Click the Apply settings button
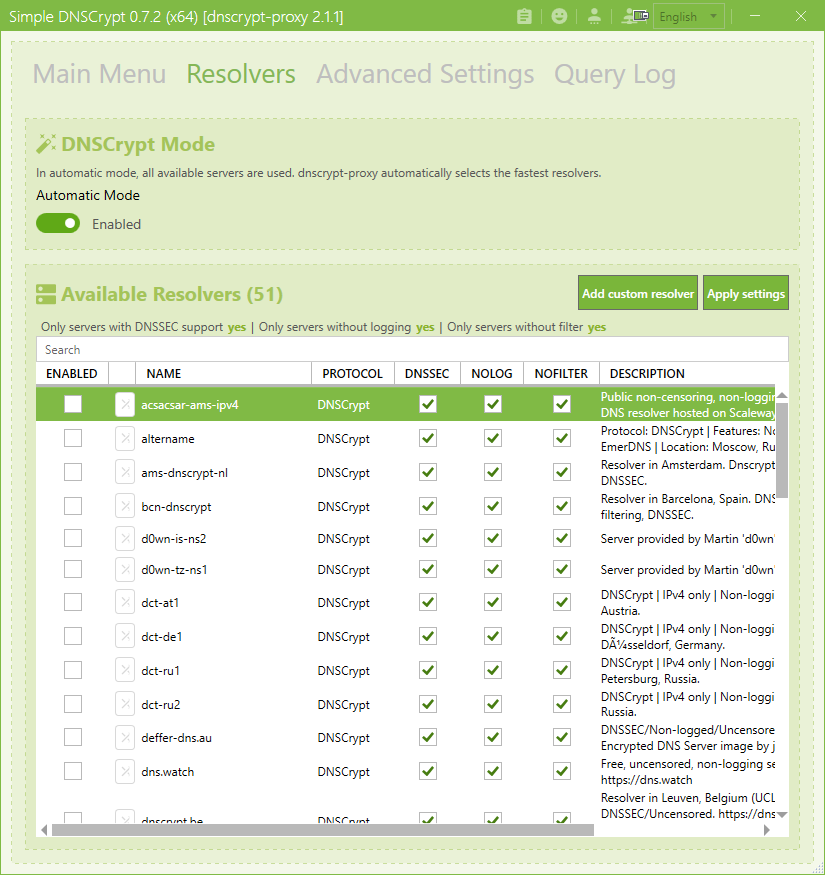This screenshot has width=825, height=875. point(746,293)
